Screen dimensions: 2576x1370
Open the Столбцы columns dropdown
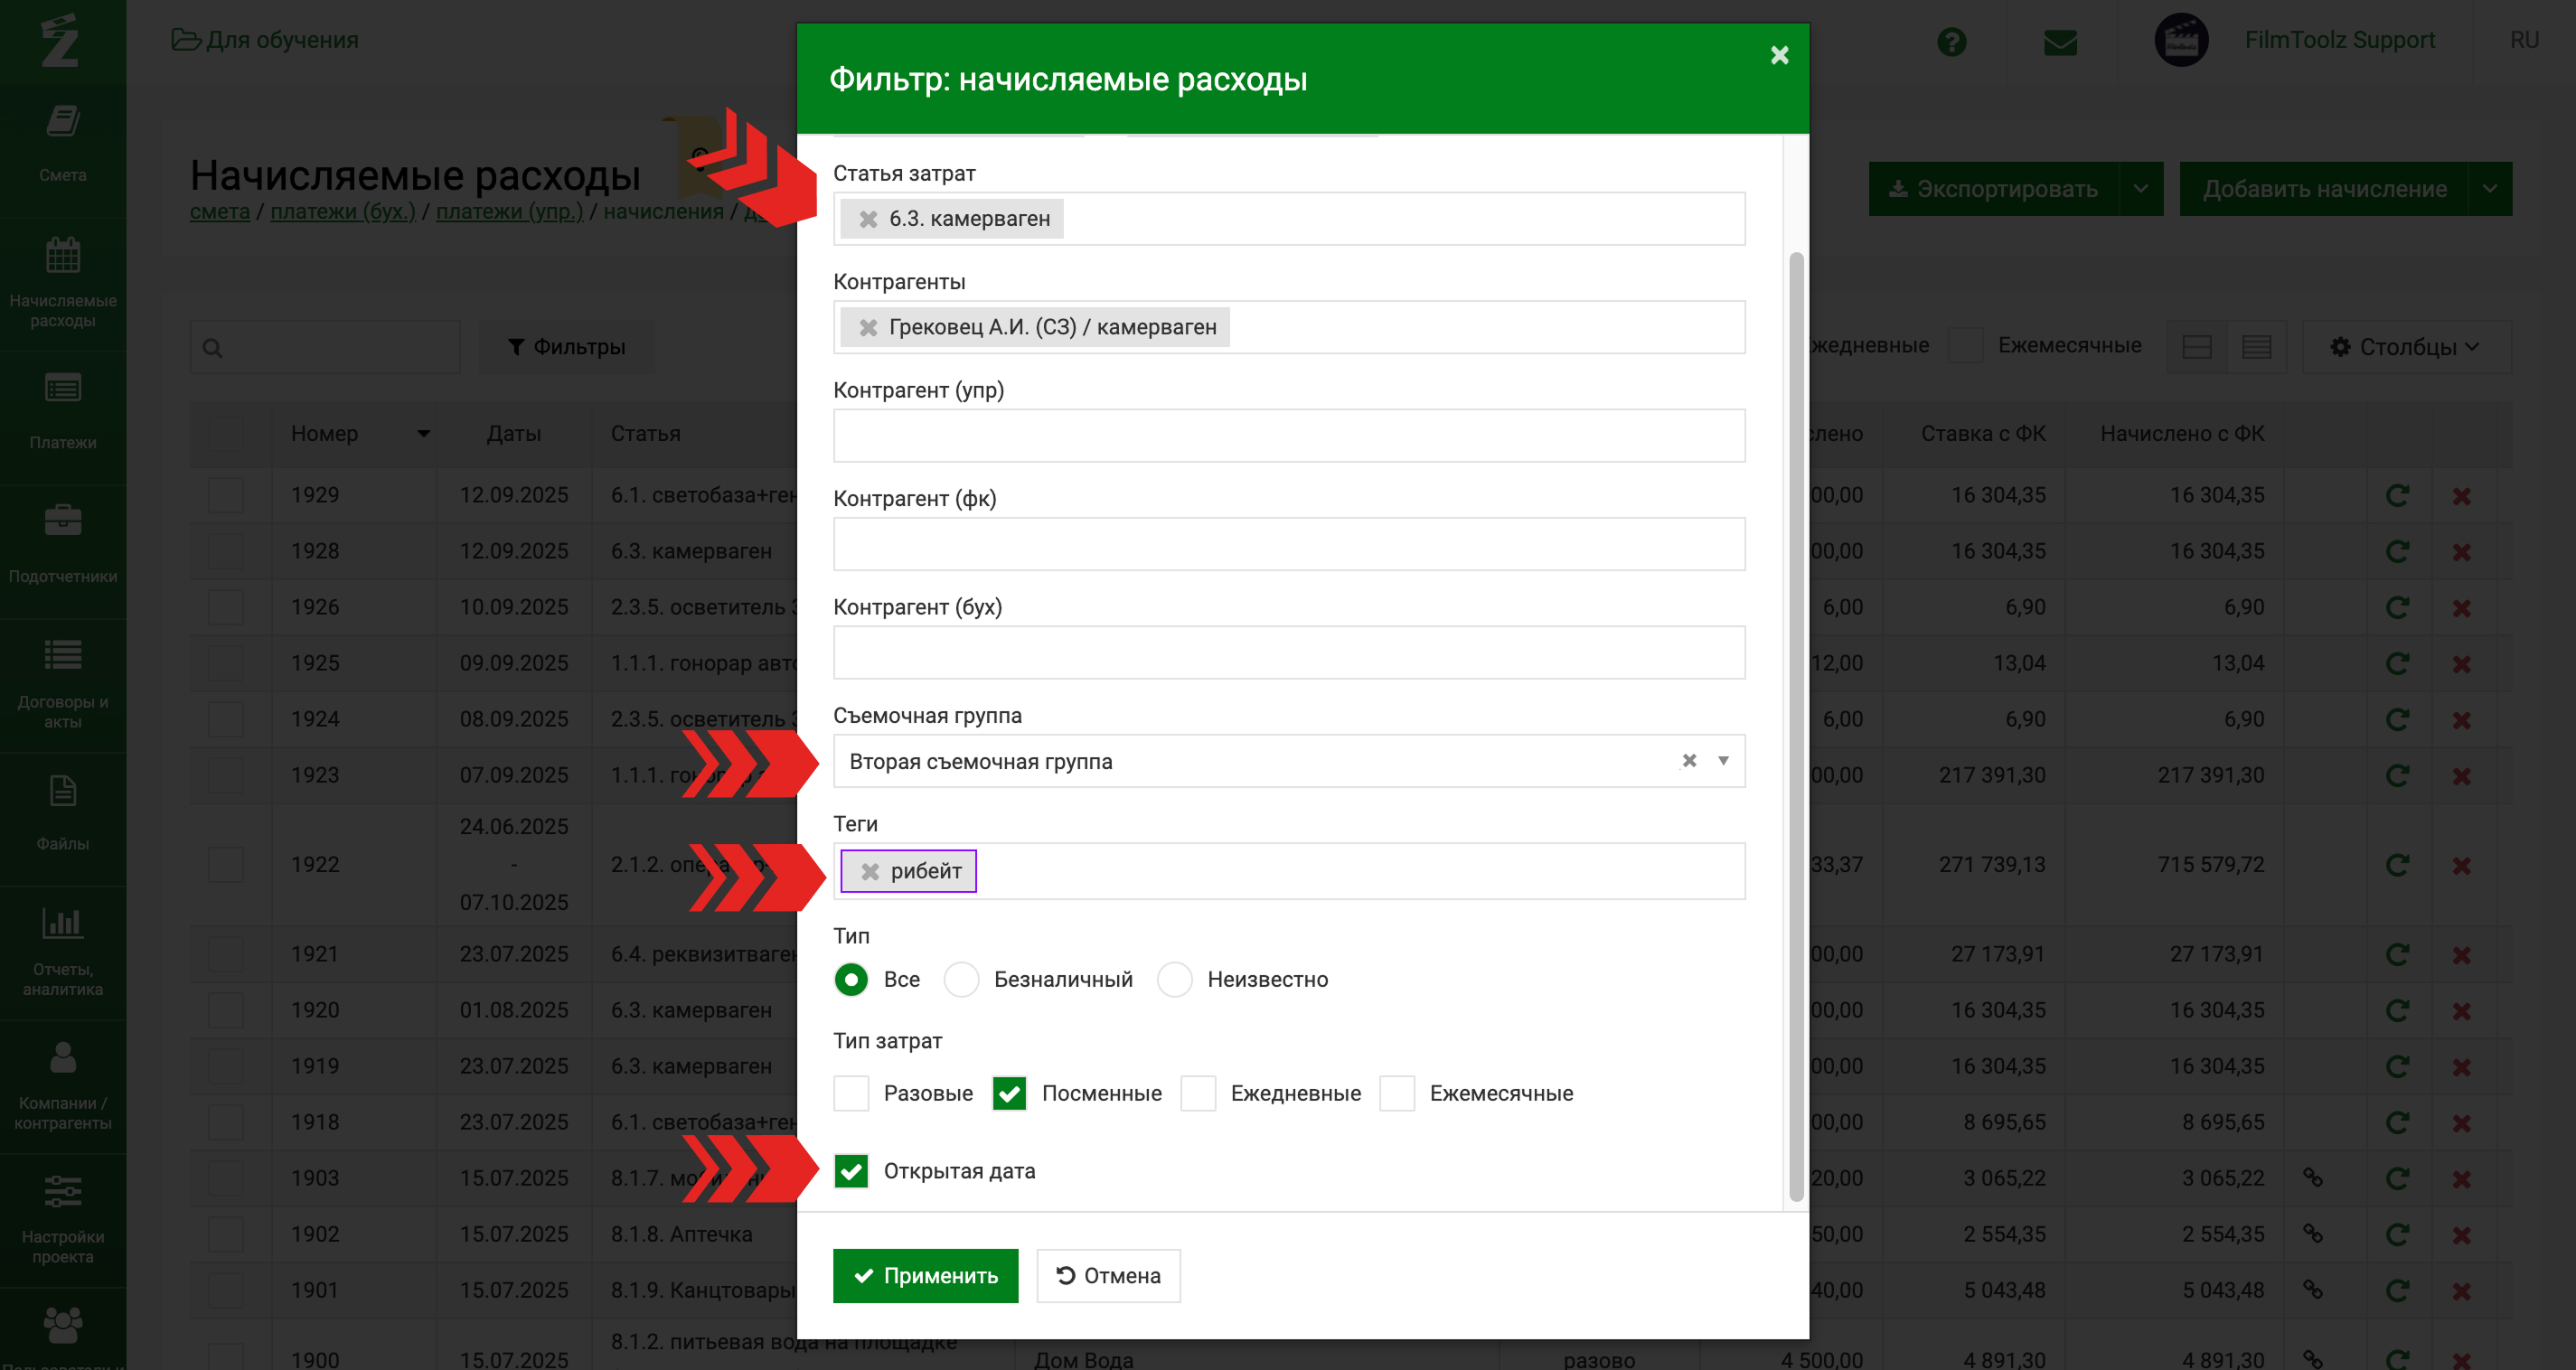pyautogui.click(x=2406, y=347)
